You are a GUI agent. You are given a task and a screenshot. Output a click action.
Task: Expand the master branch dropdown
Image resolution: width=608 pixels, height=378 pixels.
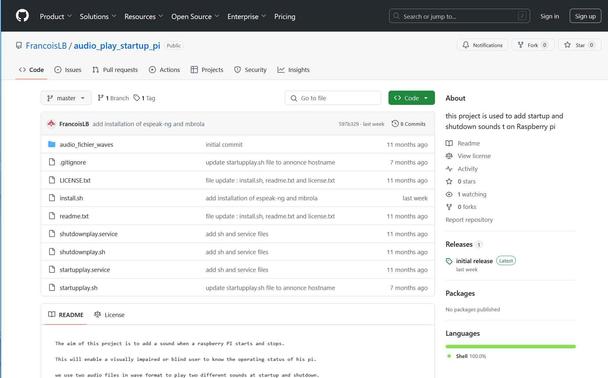click(66, 98)
